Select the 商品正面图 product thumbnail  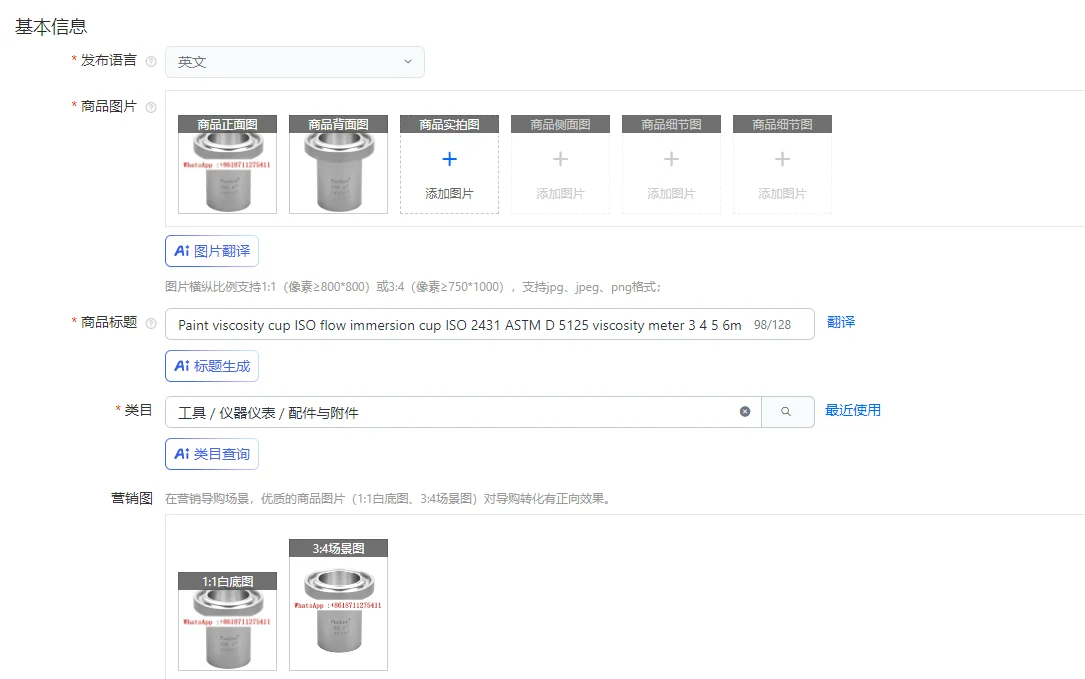(x=228, y=165)
